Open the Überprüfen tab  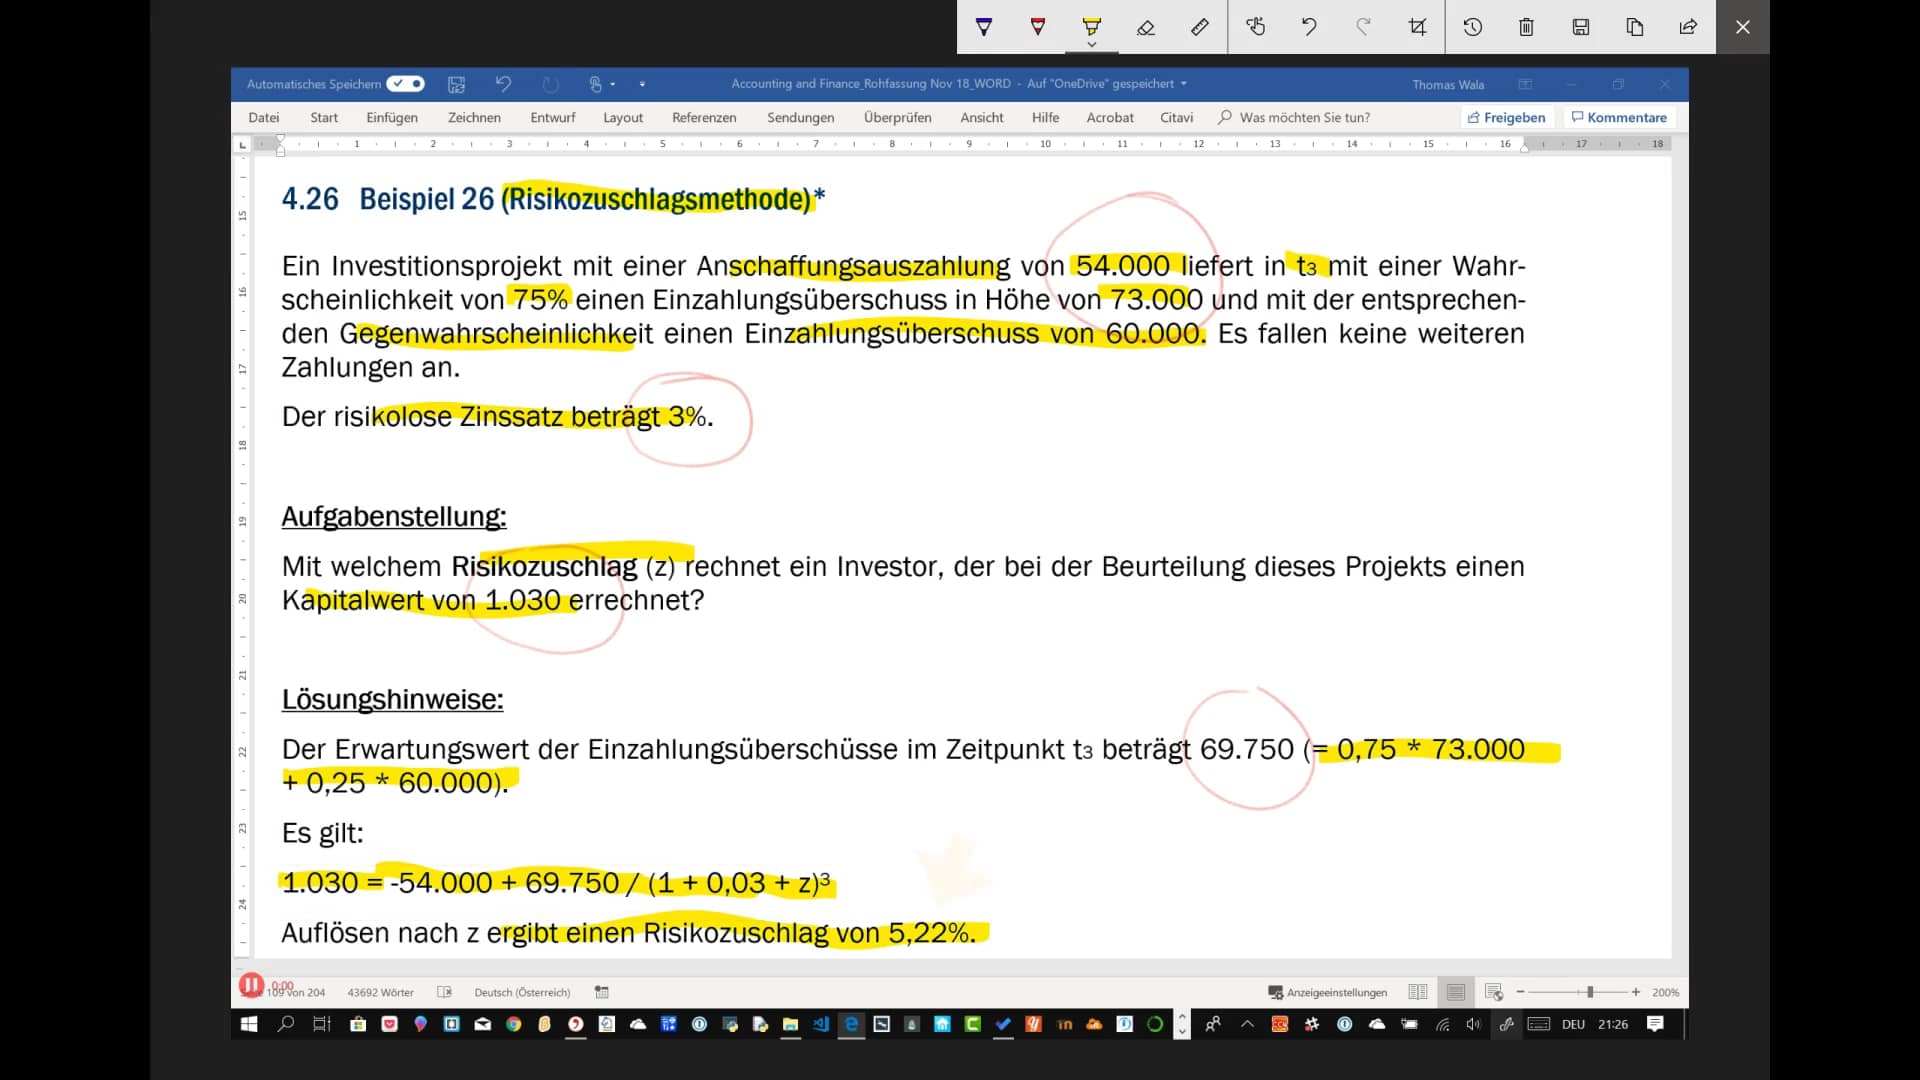point(898,117)
